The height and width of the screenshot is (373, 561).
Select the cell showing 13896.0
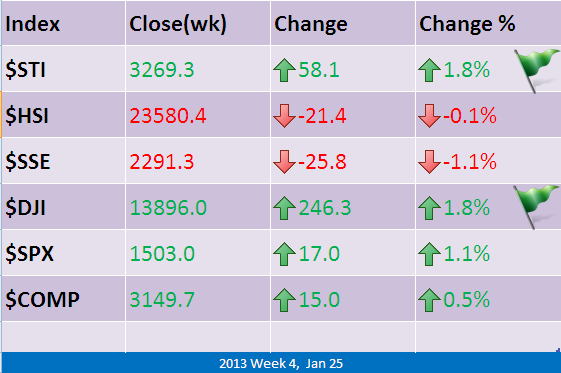pos(198,207)
